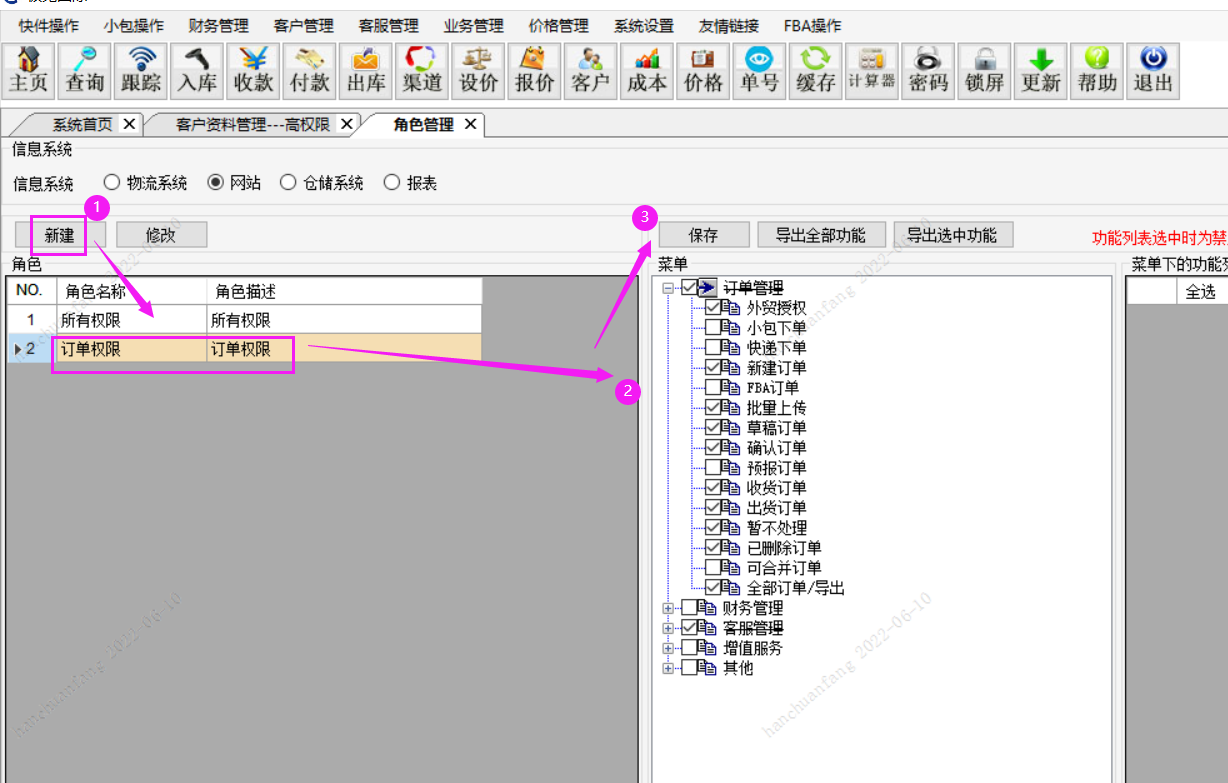Open the 收款 receipts toolbar icon
This screenshot has height=783, width=1228.
point(253,71)
